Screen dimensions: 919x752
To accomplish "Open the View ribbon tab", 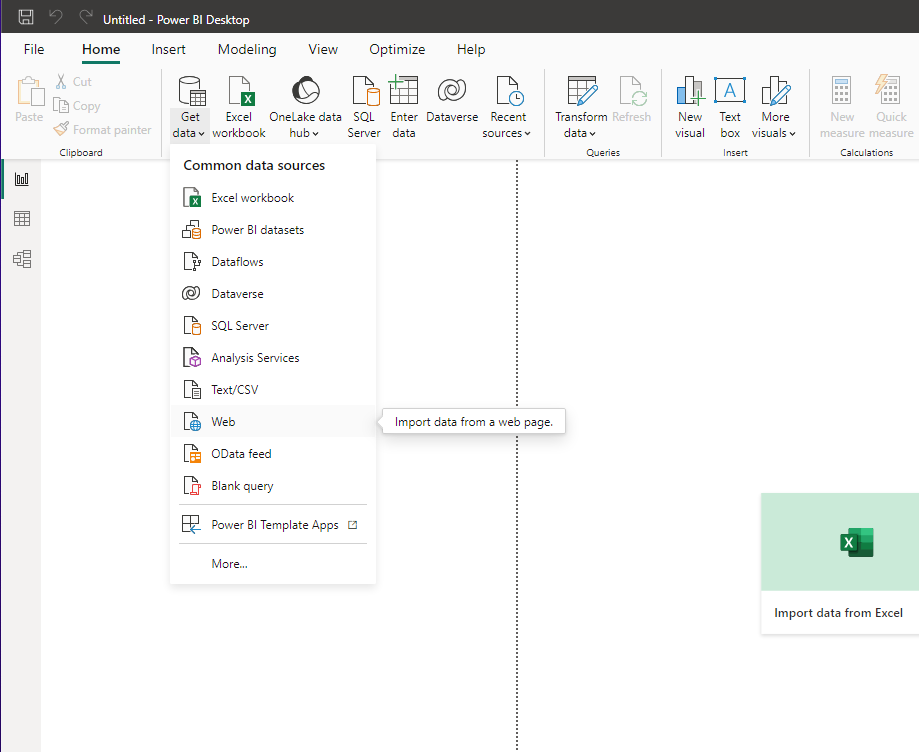I will [x=323, y=49].
